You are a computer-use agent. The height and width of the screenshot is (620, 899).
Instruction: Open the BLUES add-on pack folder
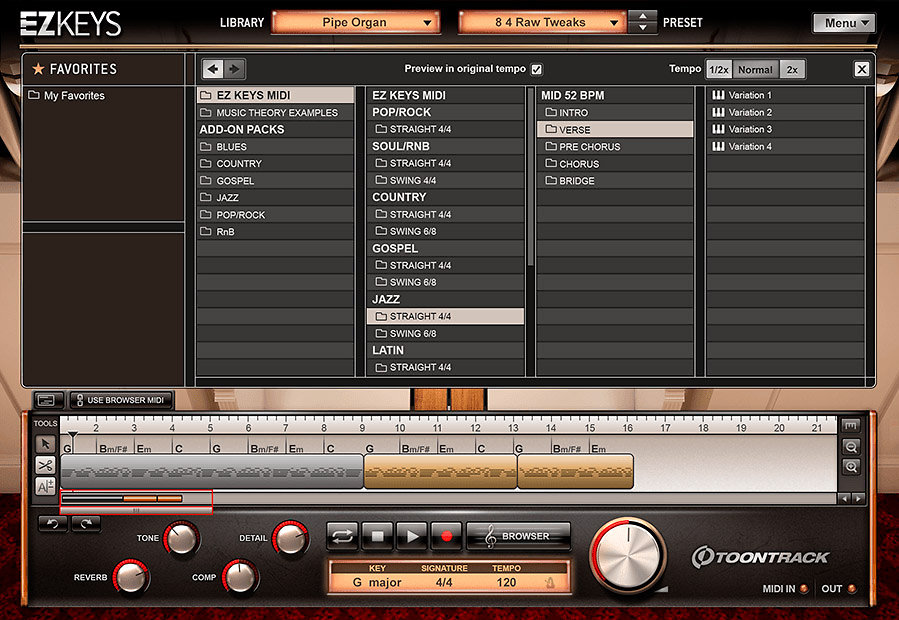click(x=275, y=147)
